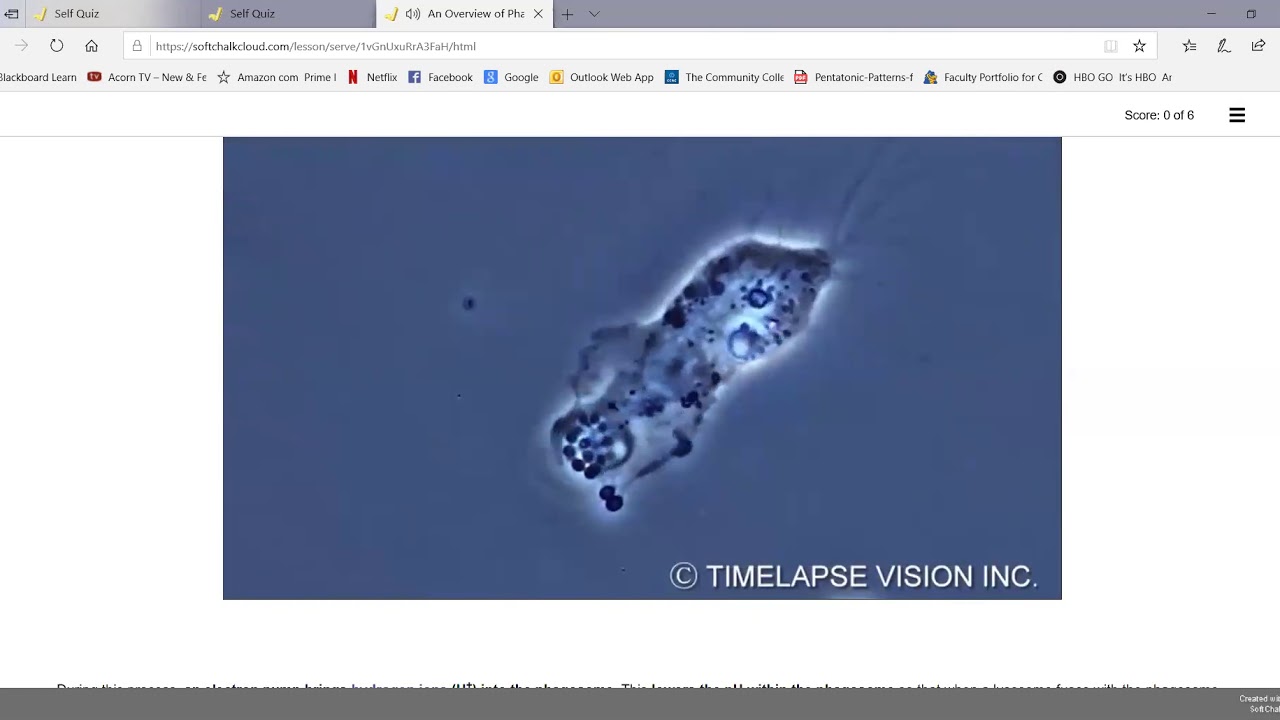Open the lesson hamburger menu

click(x=1237, y=115)
